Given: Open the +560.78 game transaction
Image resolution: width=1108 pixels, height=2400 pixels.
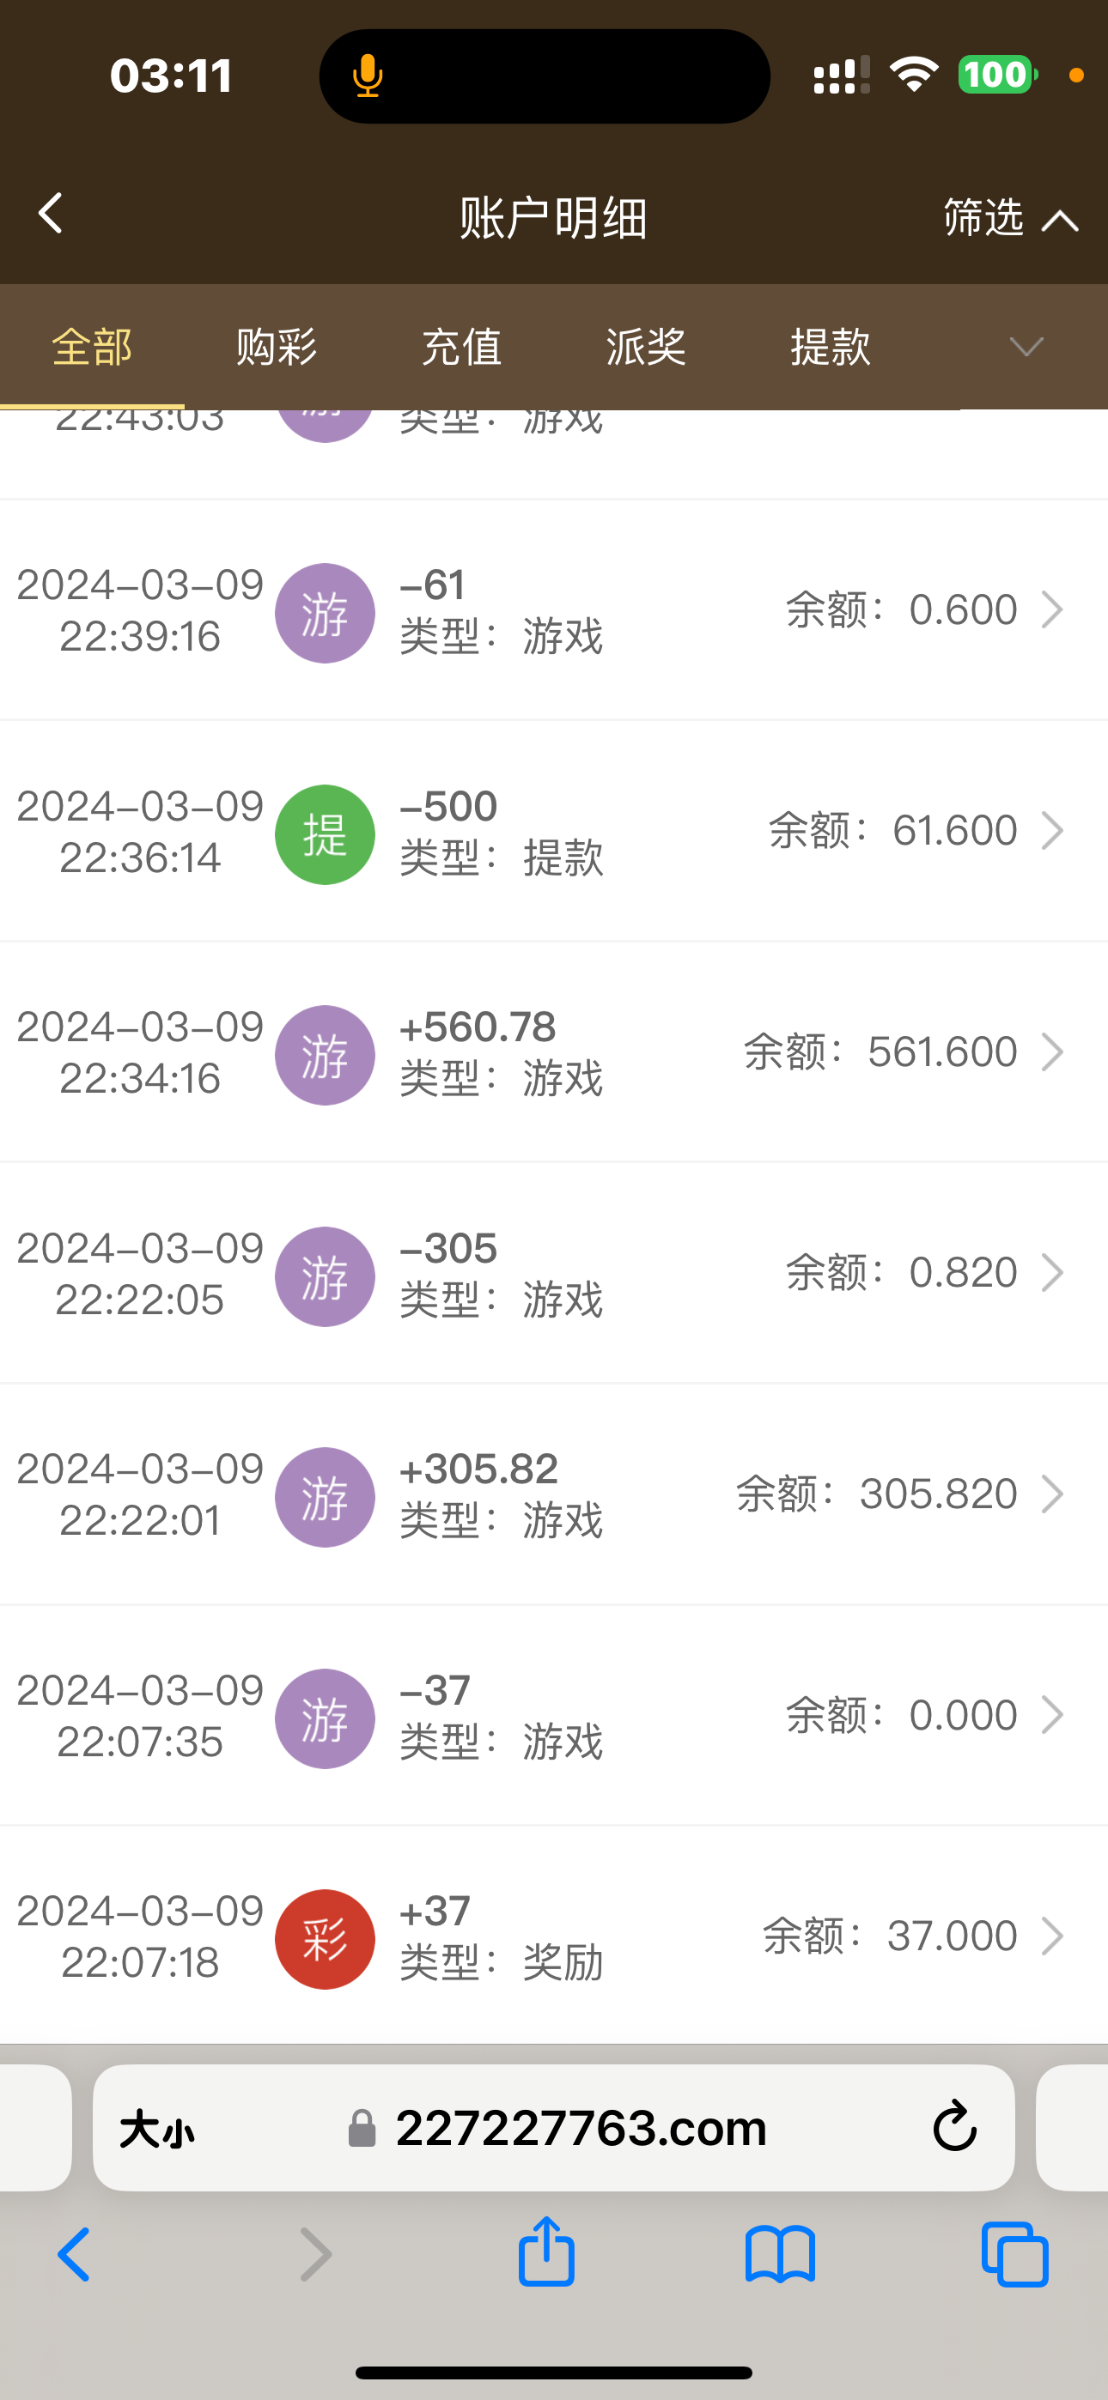Looking at the screenshot, I should [553, 1052].
